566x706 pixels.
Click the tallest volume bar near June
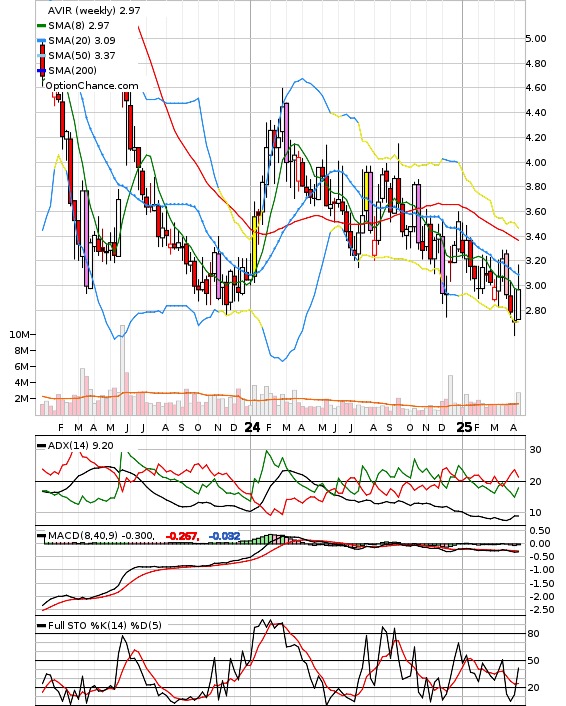(122, 370)
